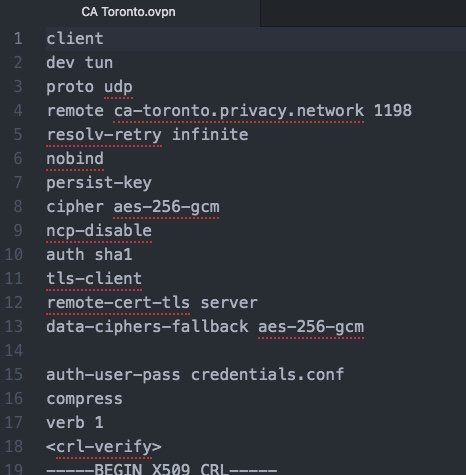The height and width of the screenshot is (475, 466).
Task: Click on 'udp' misspelled word
Action: point(119,87)
